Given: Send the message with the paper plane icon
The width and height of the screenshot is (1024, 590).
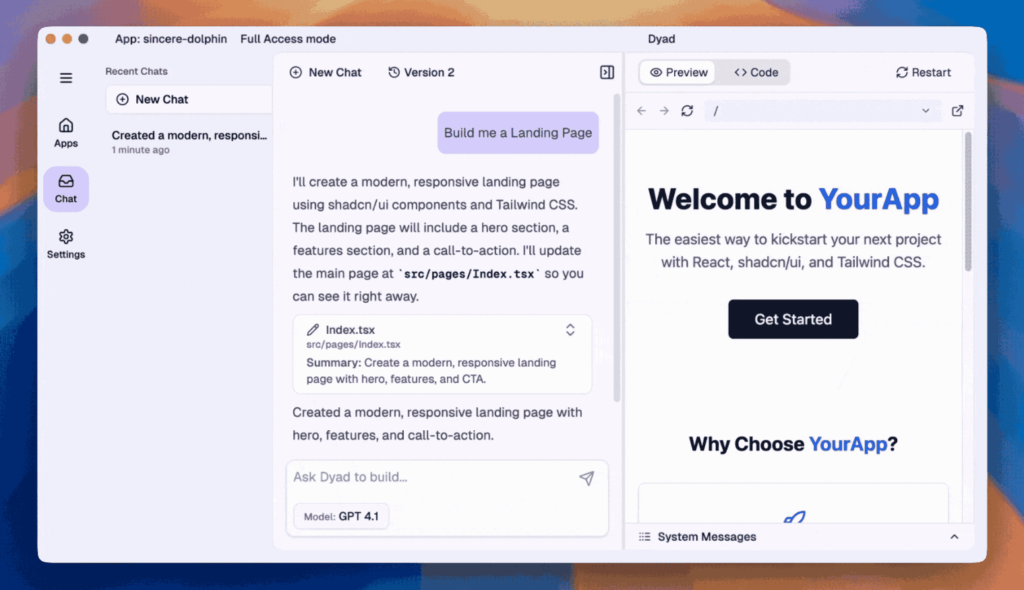Looking at the screenshot, I should coord(587,477).
